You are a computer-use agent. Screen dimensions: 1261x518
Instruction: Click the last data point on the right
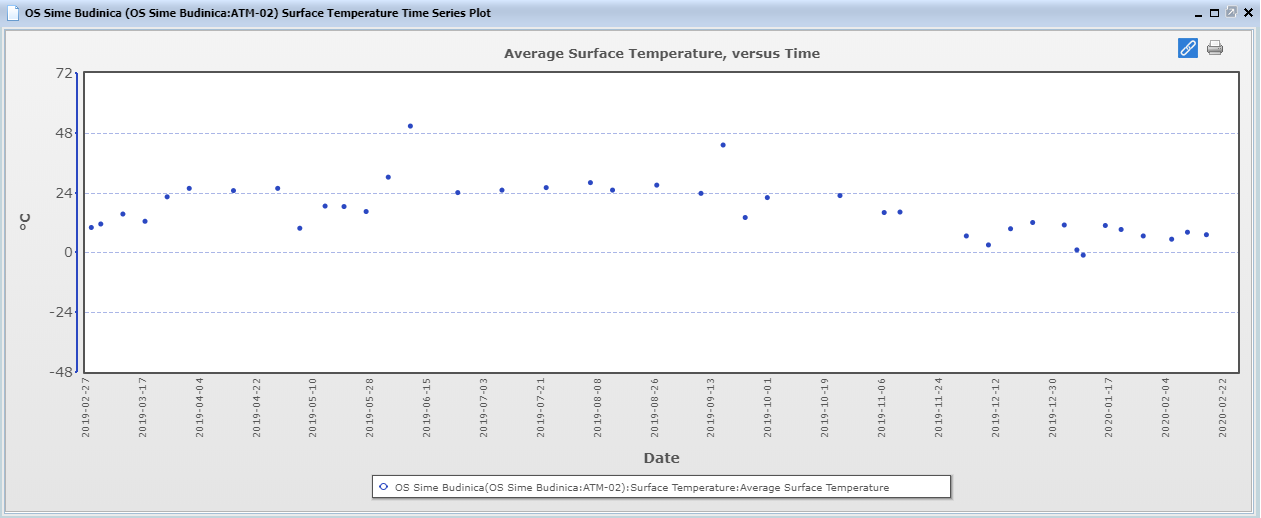pyautogui.click(x=1206, y=235)
